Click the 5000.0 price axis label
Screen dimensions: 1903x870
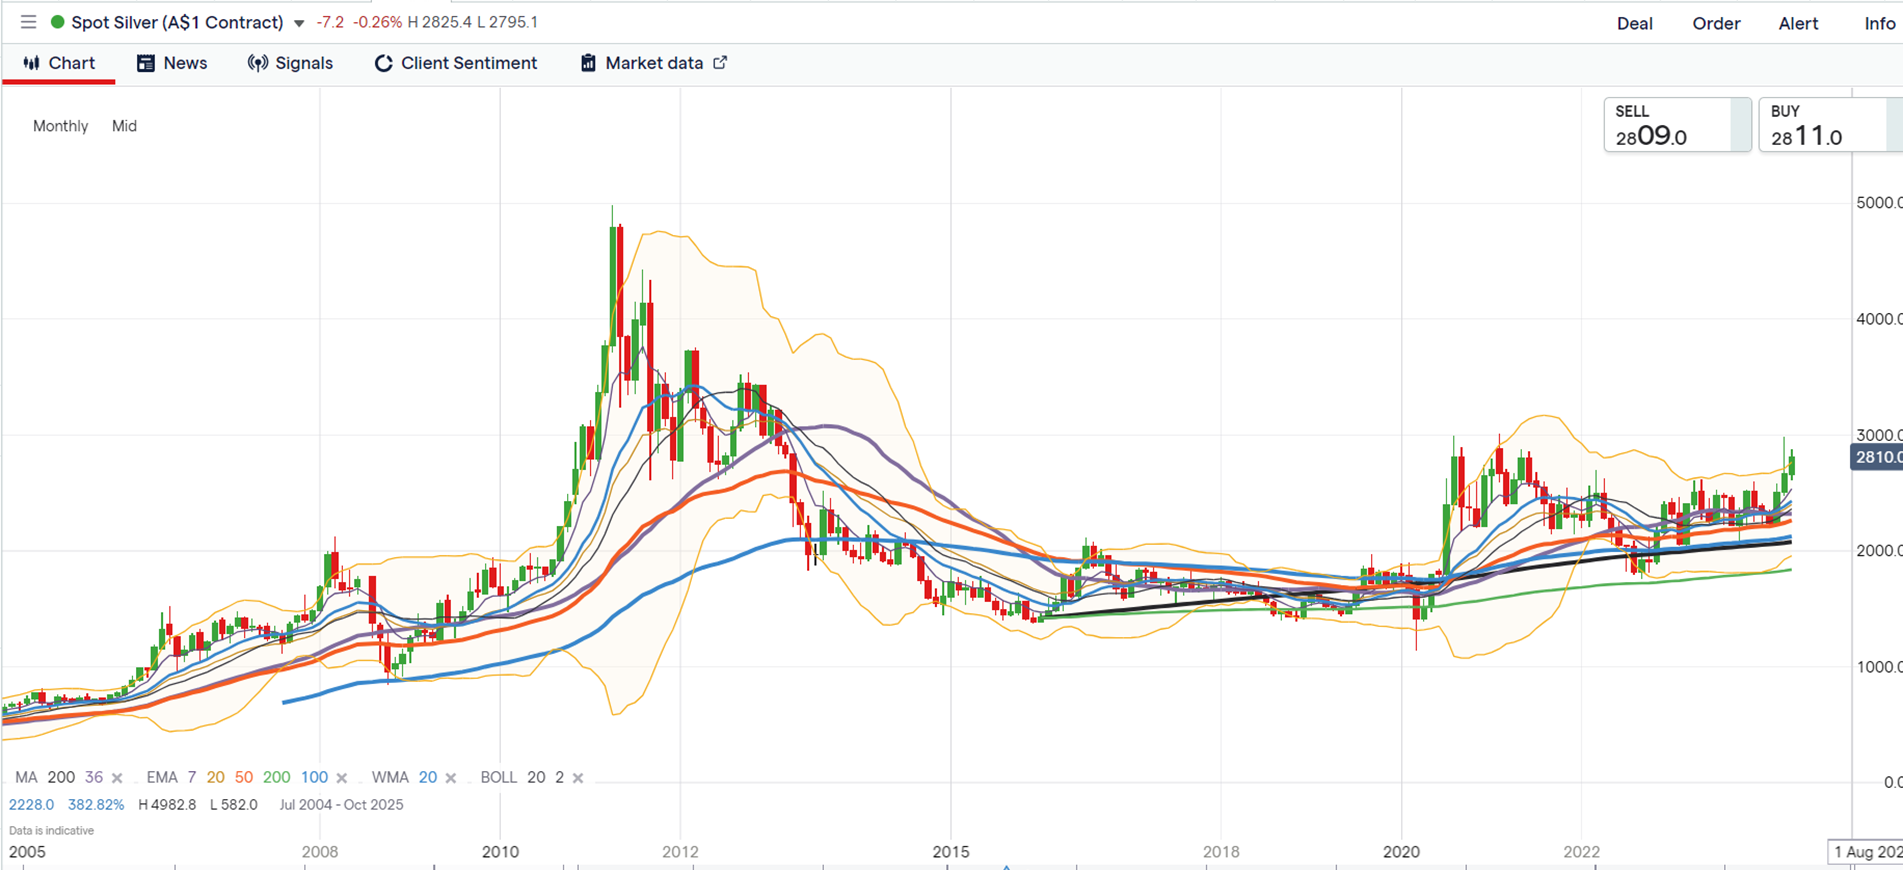pyautogui.click(x=1879, y=203)
